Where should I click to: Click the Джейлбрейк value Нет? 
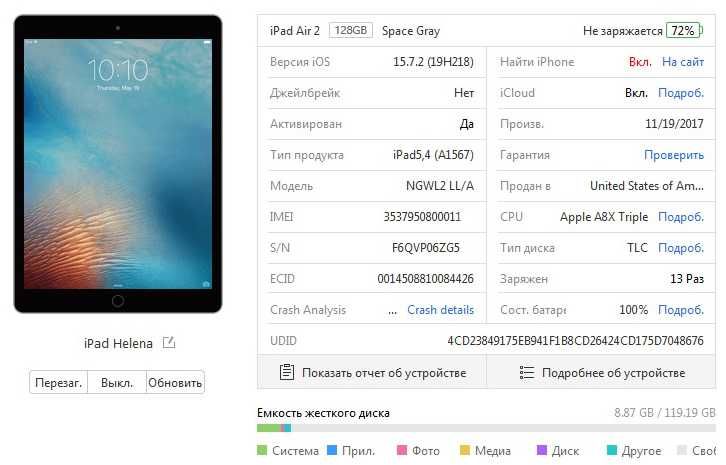(x=463, y=93)
